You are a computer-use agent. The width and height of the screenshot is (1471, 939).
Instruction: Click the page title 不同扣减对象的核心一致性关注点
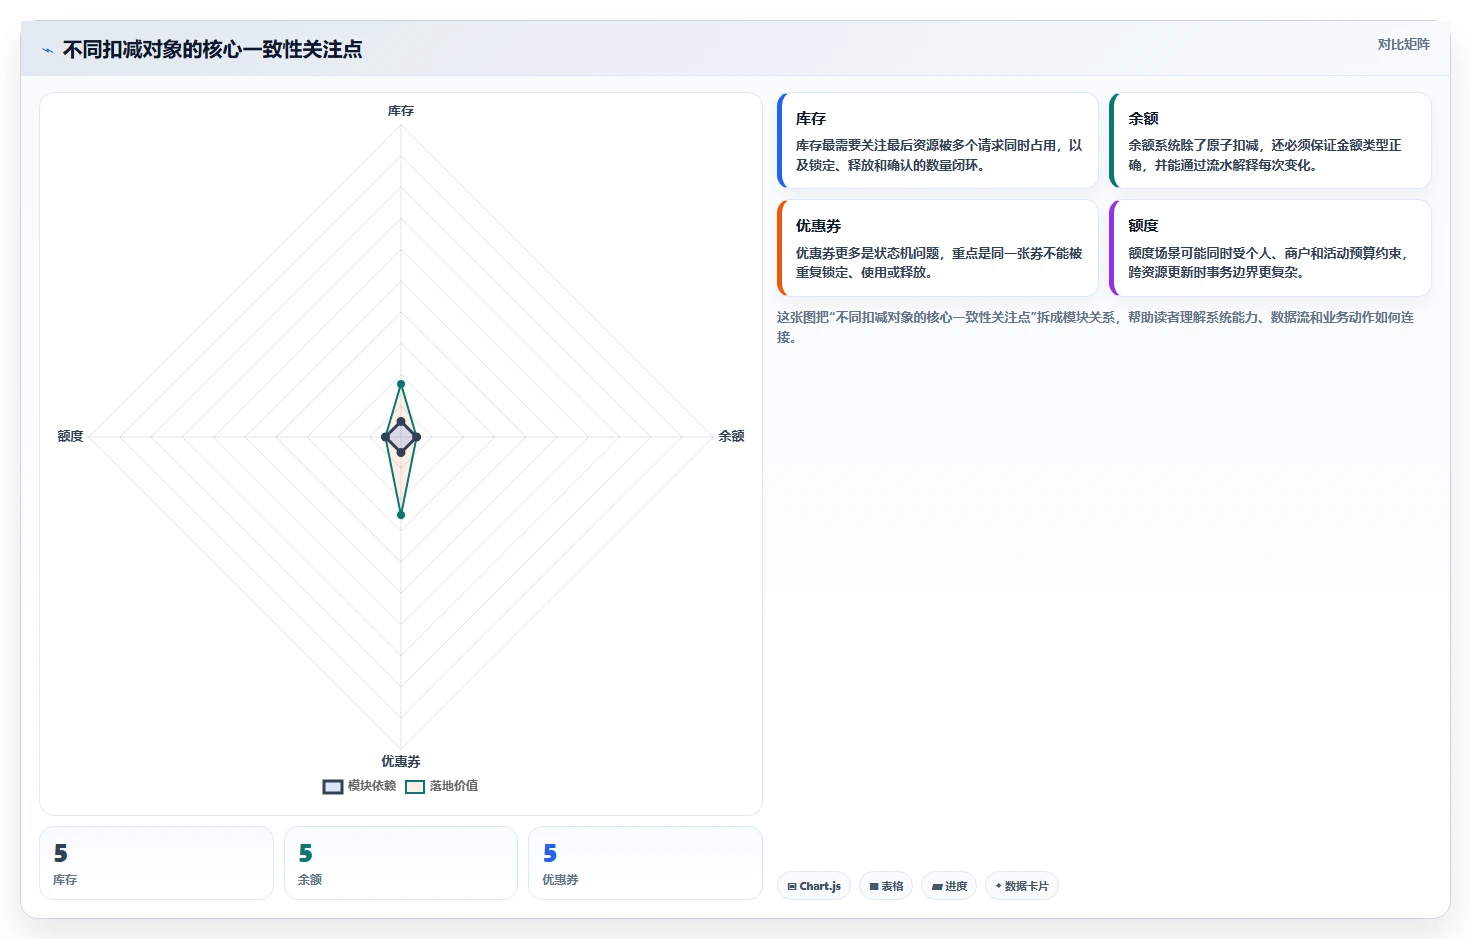point(212,49)
